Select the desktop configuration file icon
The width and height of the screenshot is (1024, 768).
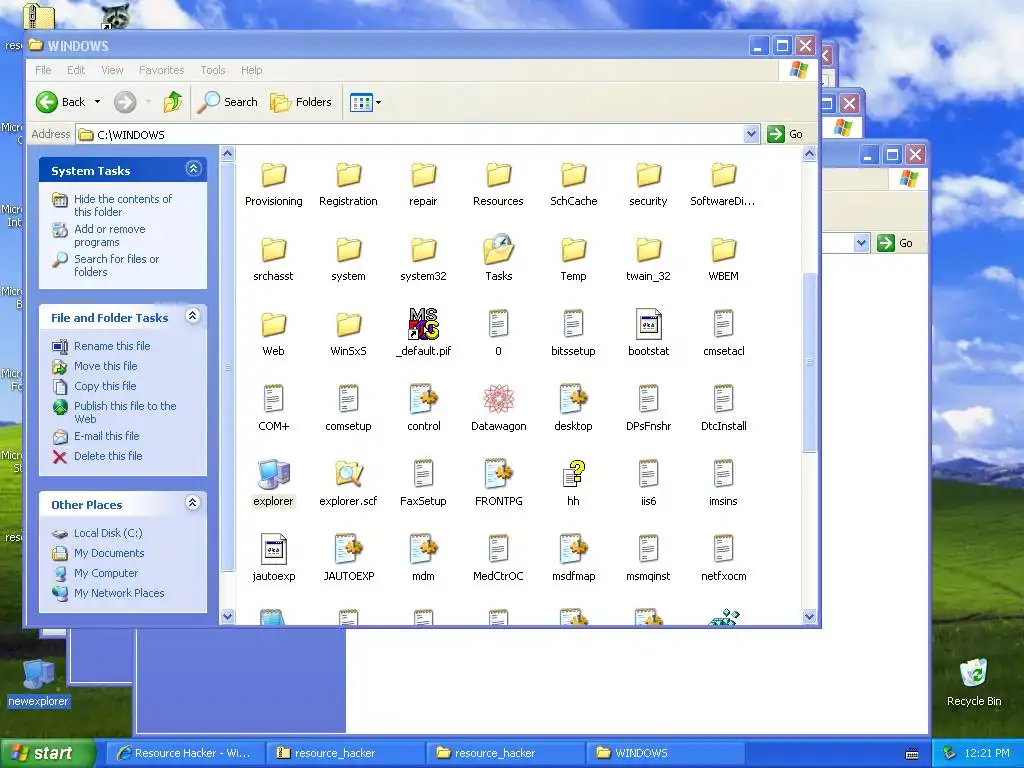pyautogui.click(x=573, y=399)
